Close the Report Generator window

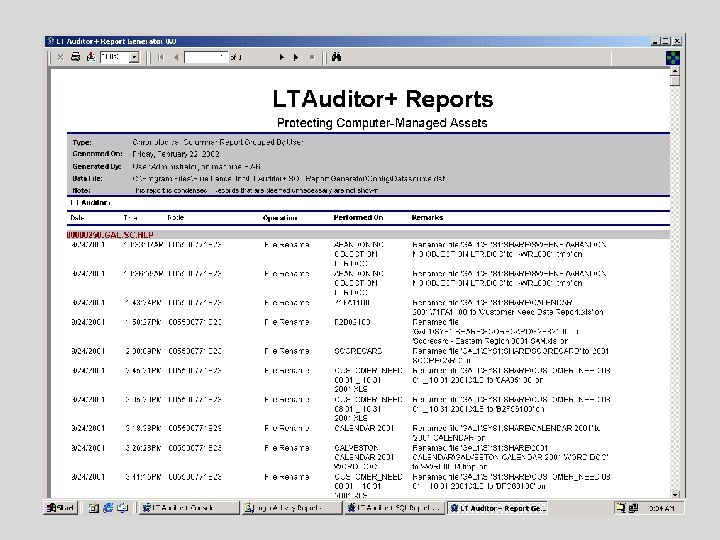(677, 41)
